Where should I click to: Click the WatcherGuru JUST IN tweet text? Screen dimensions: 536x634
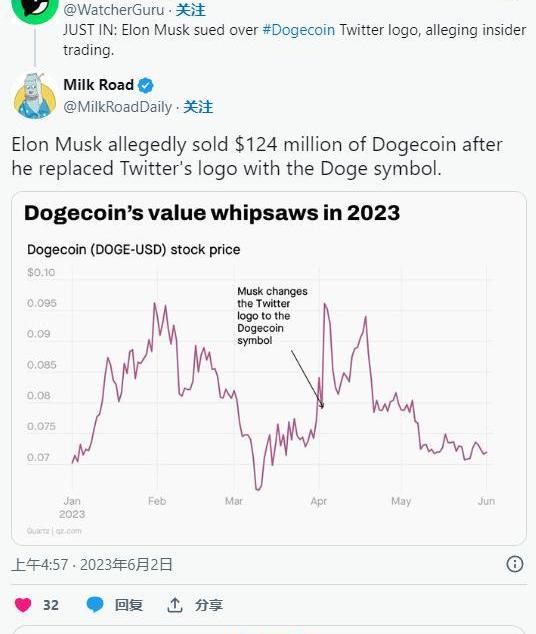click(x=295, y=40)
